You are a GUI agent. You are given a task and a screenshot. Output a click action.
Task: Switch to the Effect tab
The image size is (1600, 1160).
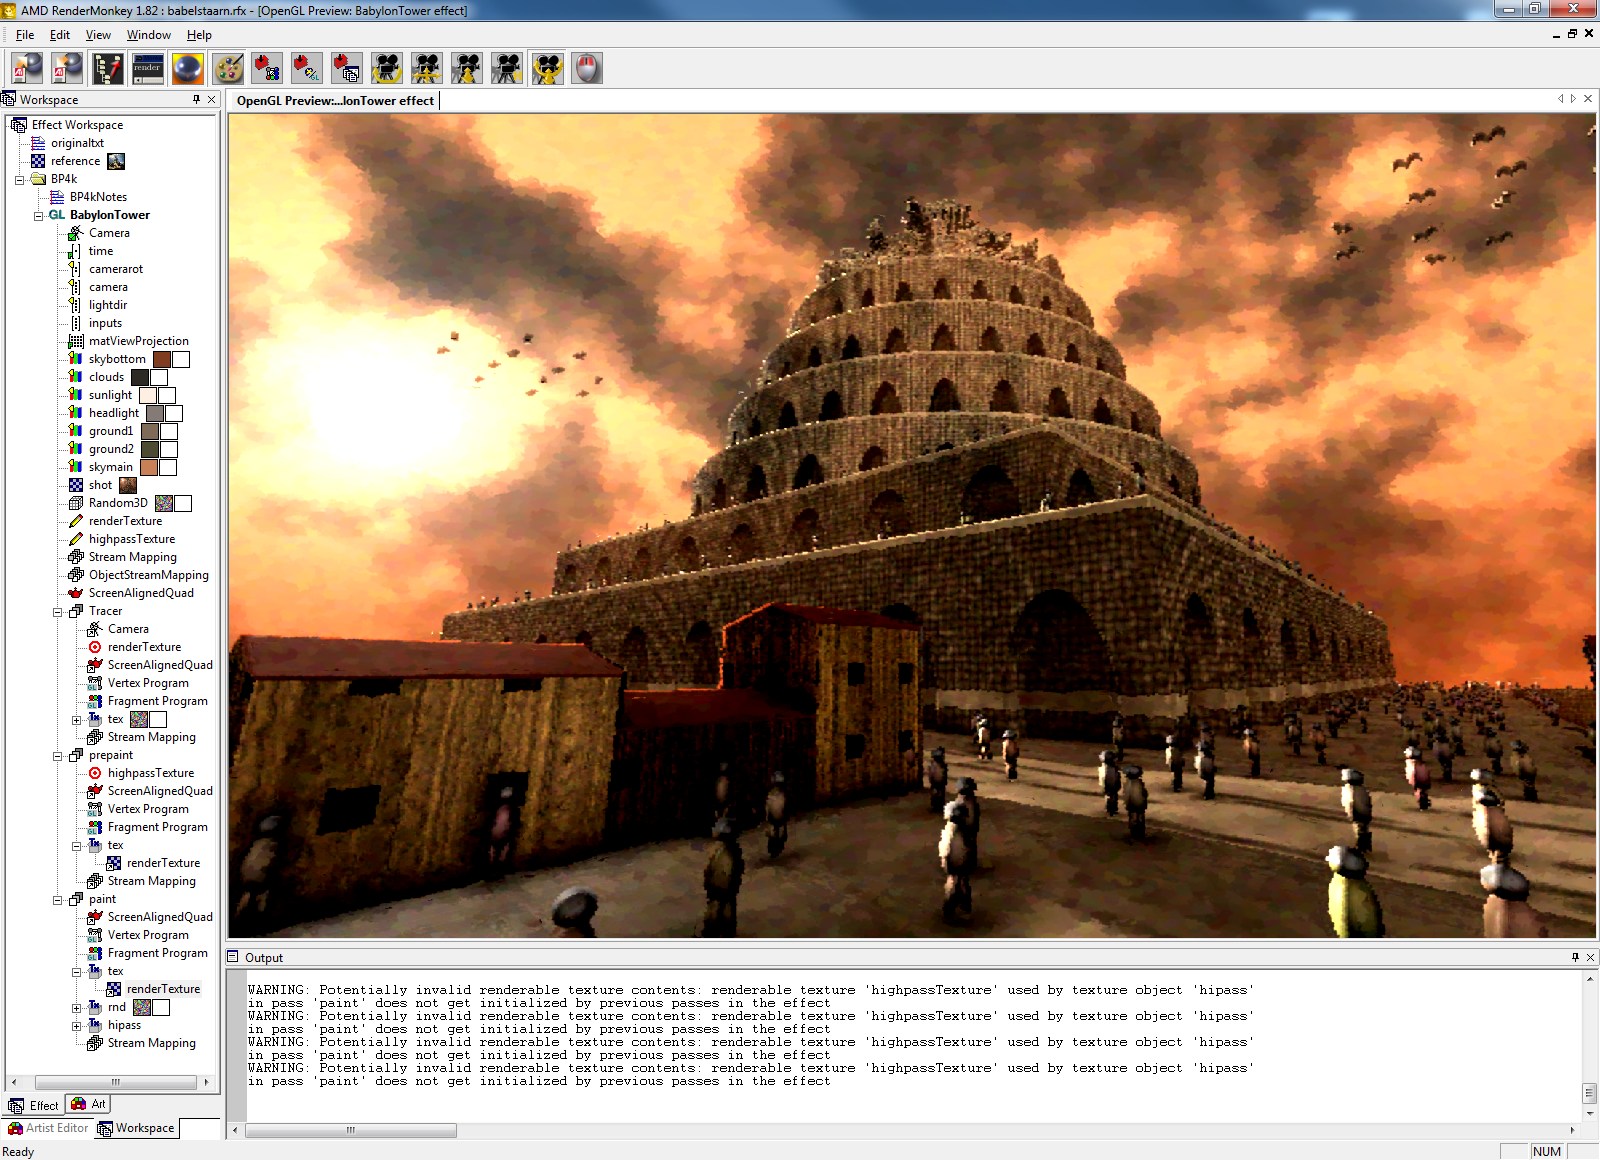click(34, 1105)
